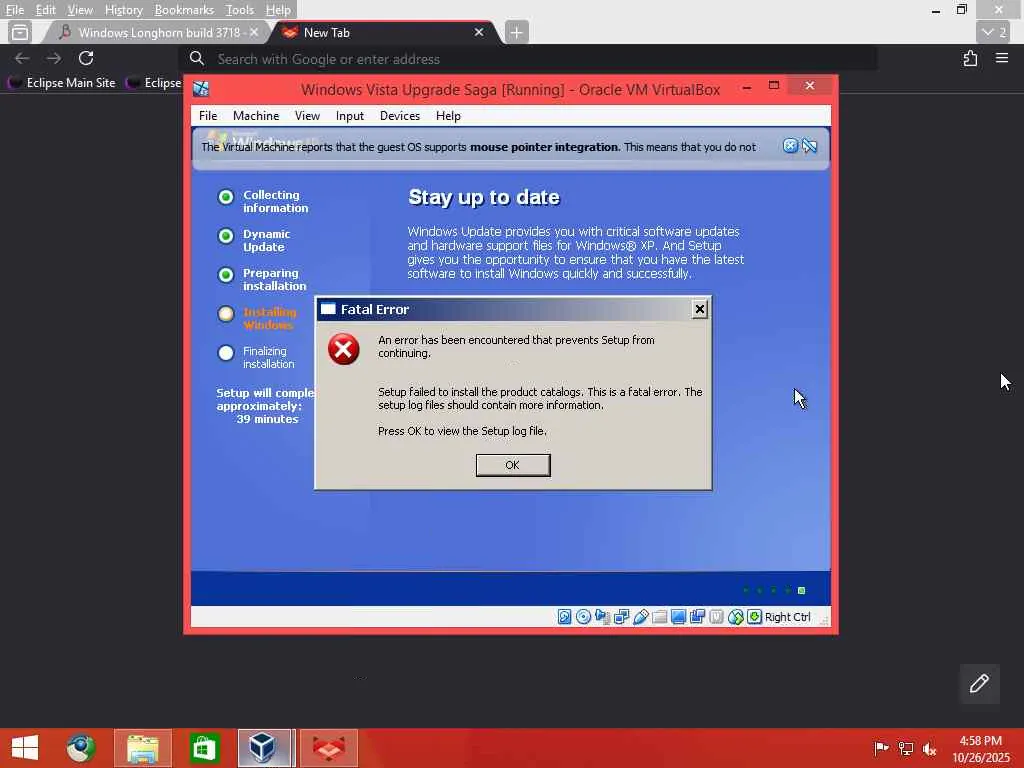Image resolution: width=1024 pixels, height=768 pixels.
Task: Close the Windows Longhorn build 3718 tab
Action: click(x=254, y=32)
